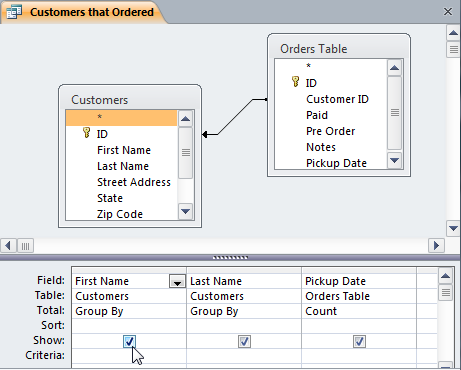Click the Orders Table title bar

pos(339,48)
